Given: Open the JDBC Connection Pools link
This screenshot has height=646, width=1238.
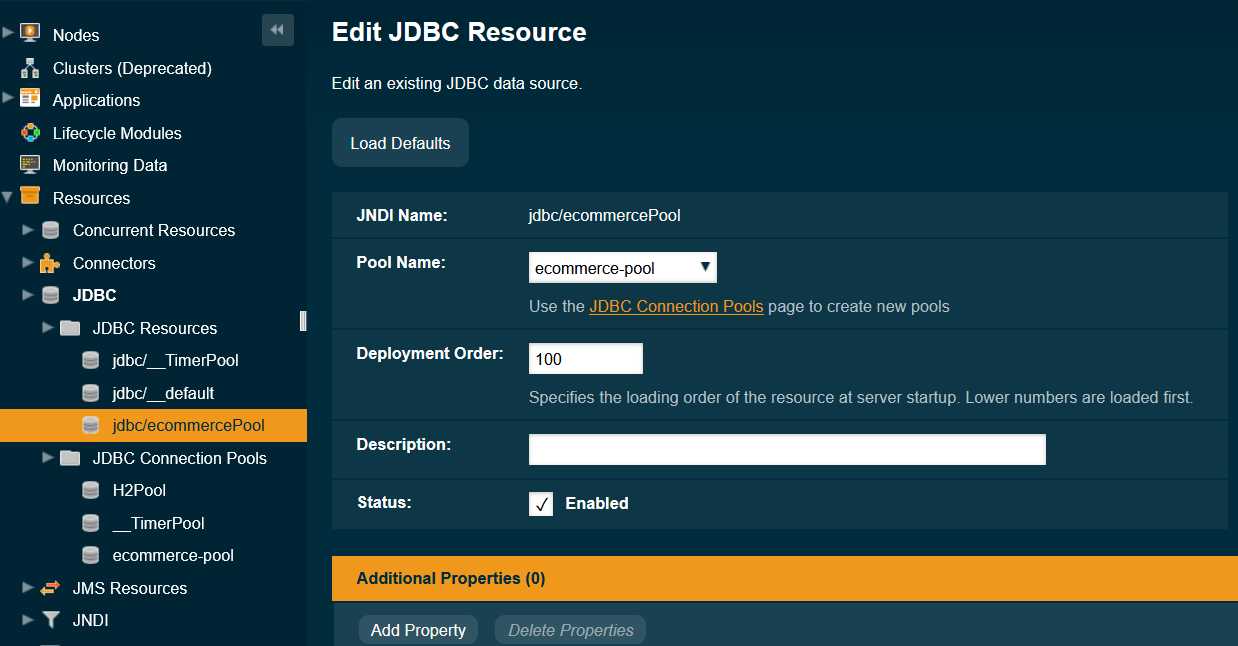Looking at the screenshot, I should [x=676, y=307].
